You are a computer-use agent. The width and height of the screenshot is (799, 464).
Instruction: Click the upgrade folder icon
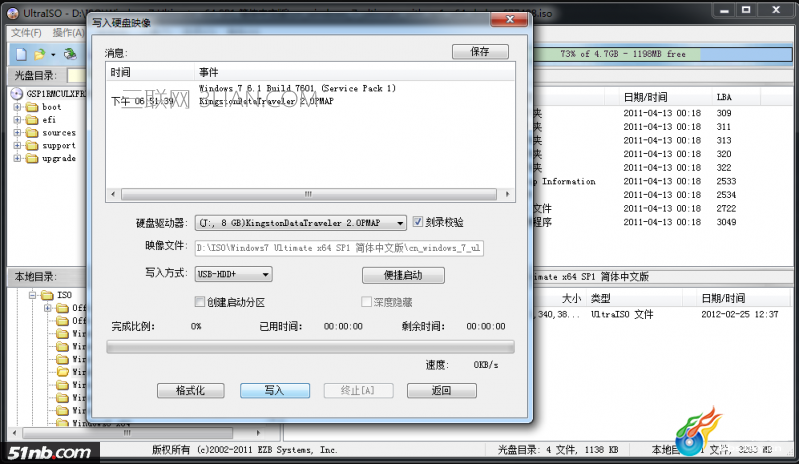(32, 158)
